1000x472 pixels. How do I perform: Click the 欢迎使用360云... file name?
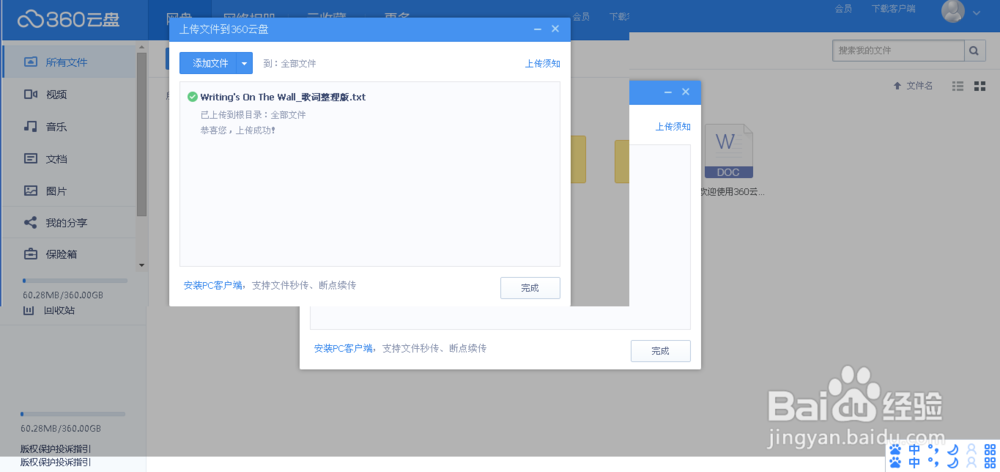pos(731,191)
